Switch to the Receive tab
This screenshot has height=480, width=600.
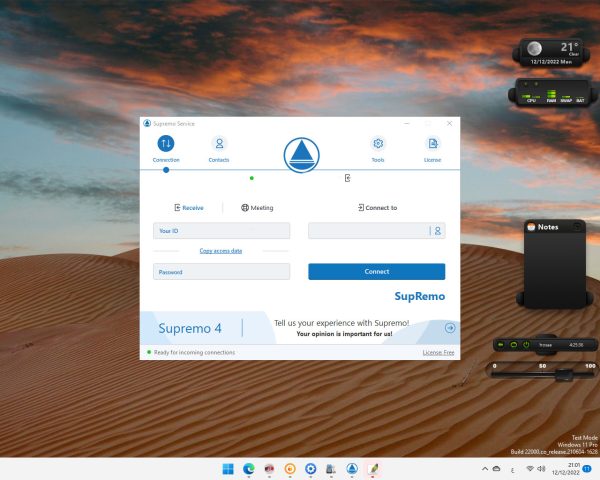[x=189, y=208]
